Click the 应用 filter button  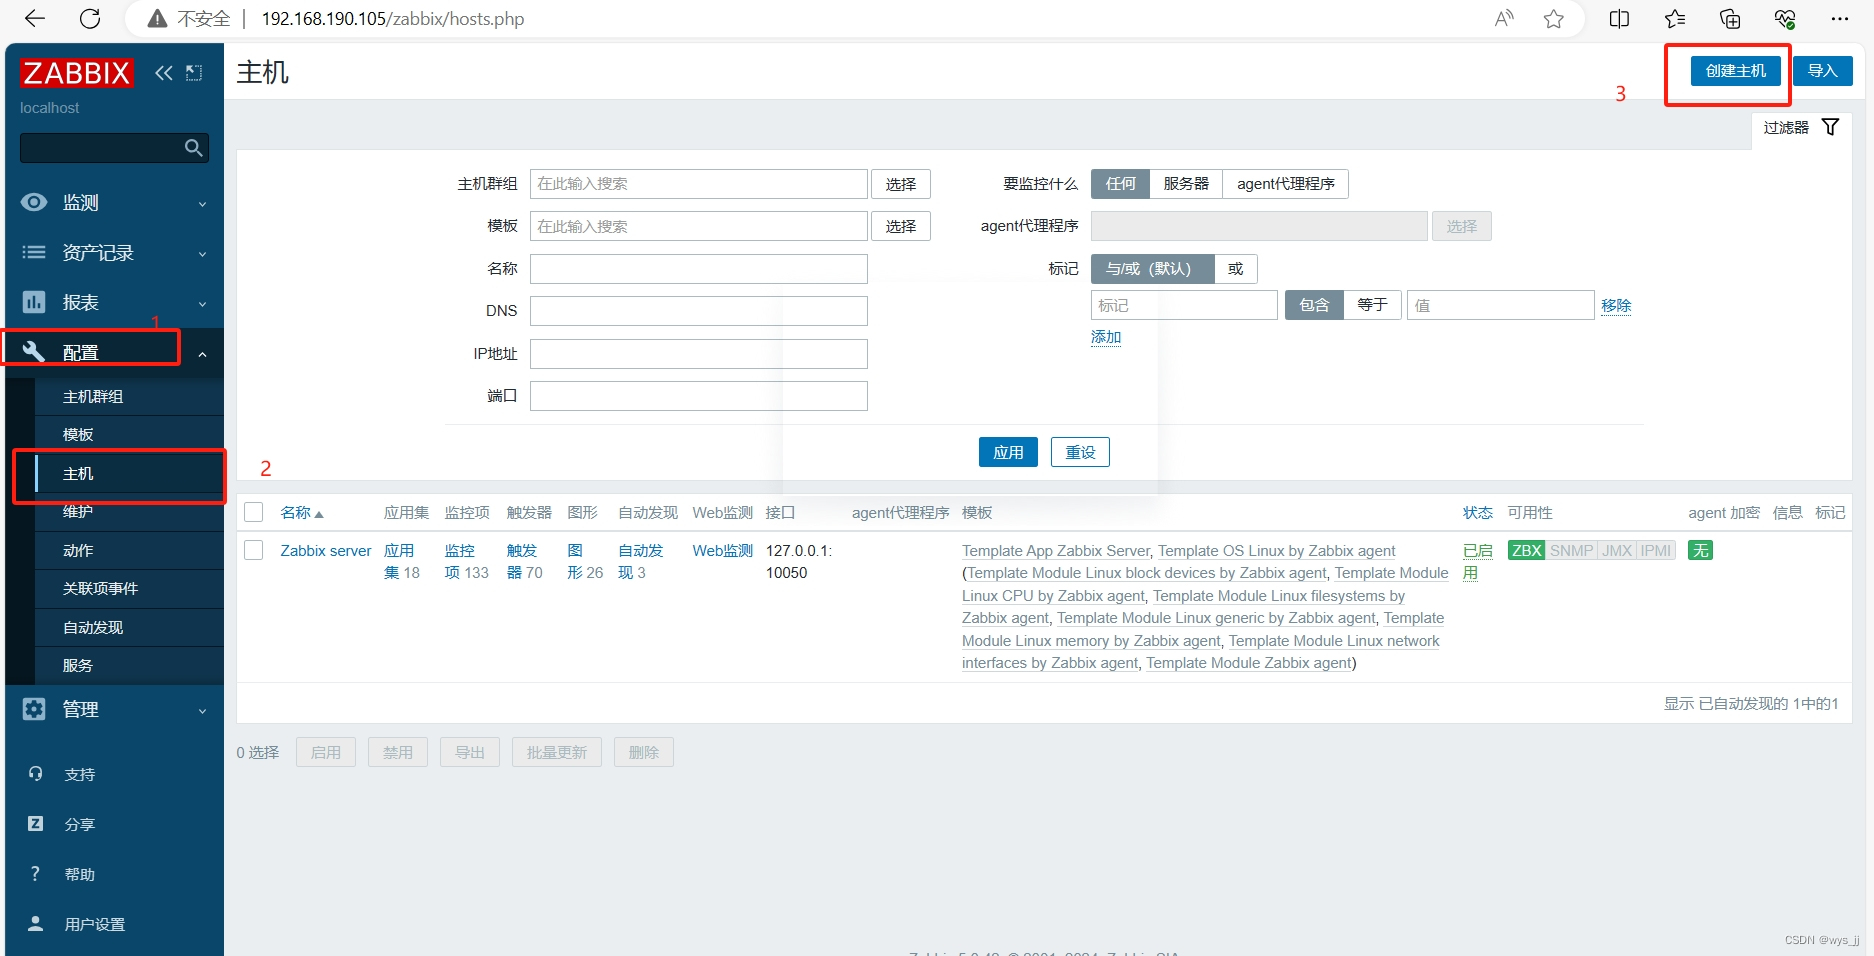coord(1008,452)
